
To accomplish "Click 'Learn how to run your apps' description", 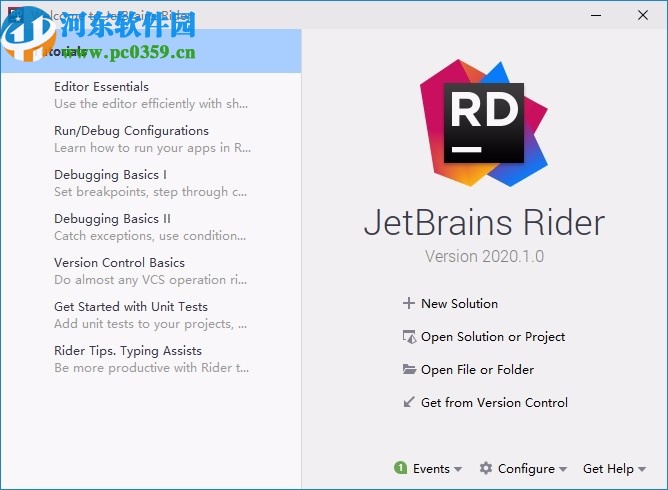I will tap(153, 148).
